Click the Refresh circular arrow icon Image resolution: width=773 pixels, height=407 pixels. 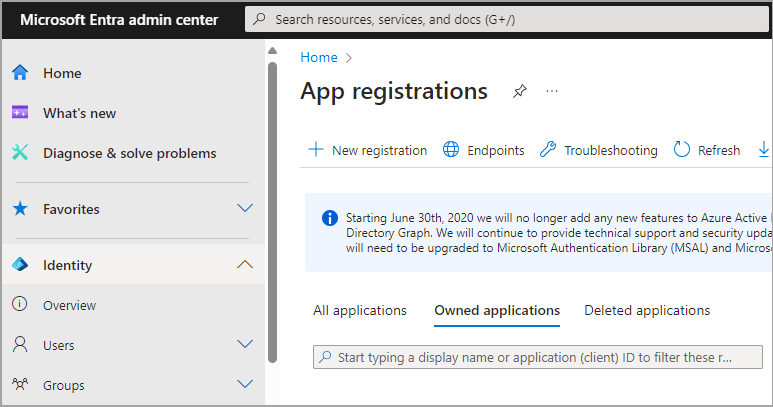click(x=682, y=150)
